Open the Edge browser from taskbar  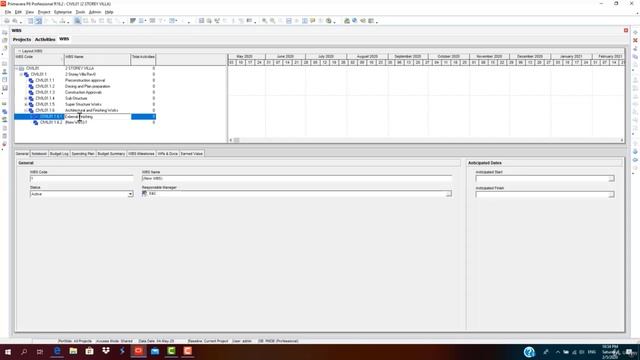coord(57,351)
